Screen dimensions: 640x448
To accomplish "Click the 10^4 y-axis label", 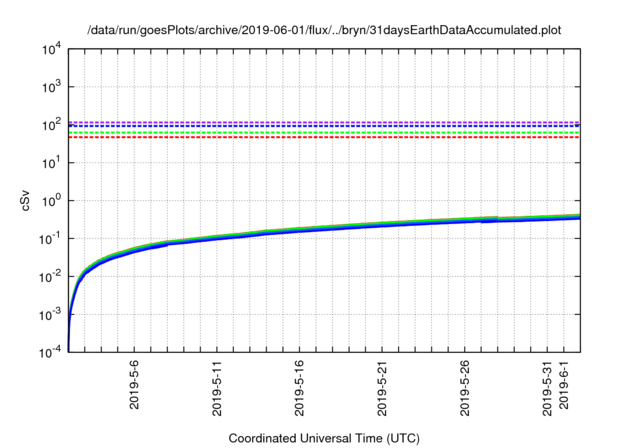I will click(52, 50).
